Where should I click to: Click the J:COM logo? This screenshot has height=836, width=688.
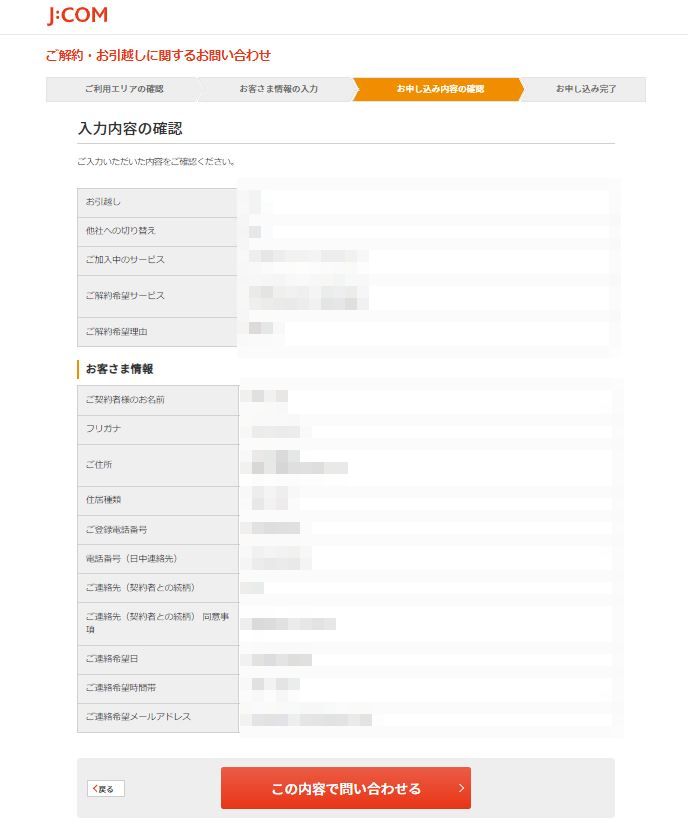tap(78, 16)
